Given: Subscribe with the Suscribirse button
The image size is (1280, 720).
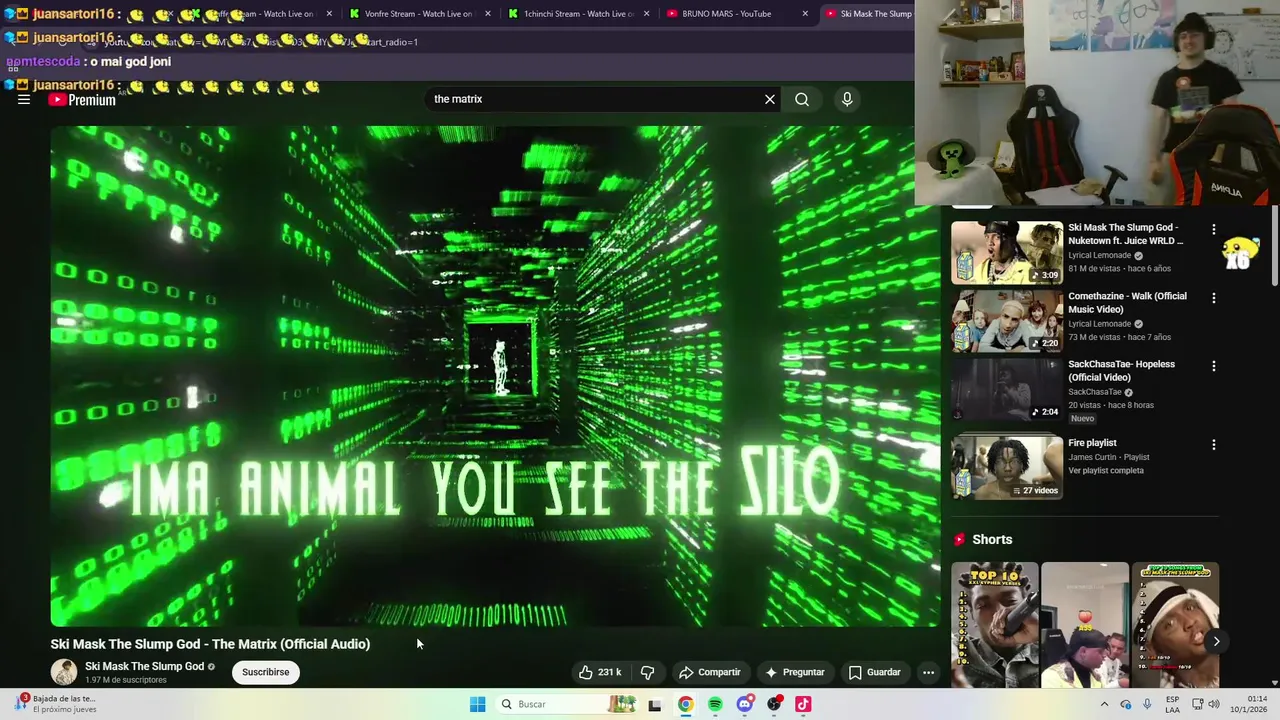Looking at the screenshot, I should (x=265, y=672).
